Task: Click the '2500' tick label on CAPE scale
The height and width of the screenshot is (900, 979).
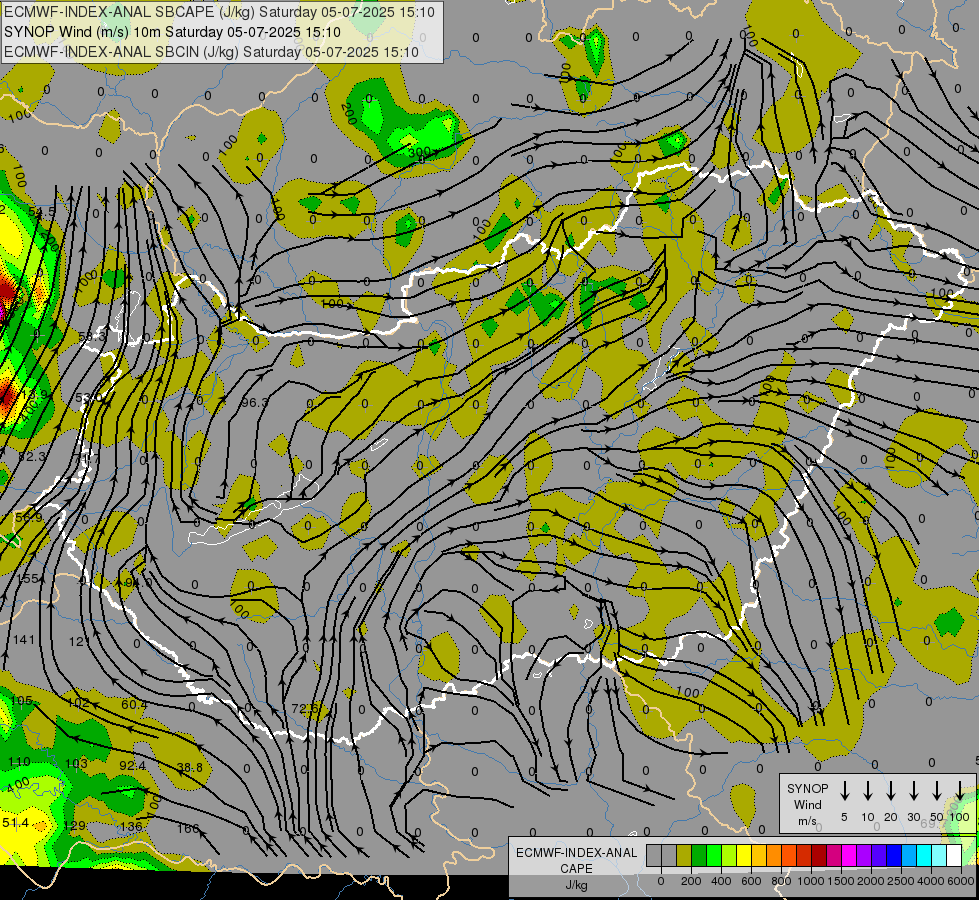Action: coord(901,881)
